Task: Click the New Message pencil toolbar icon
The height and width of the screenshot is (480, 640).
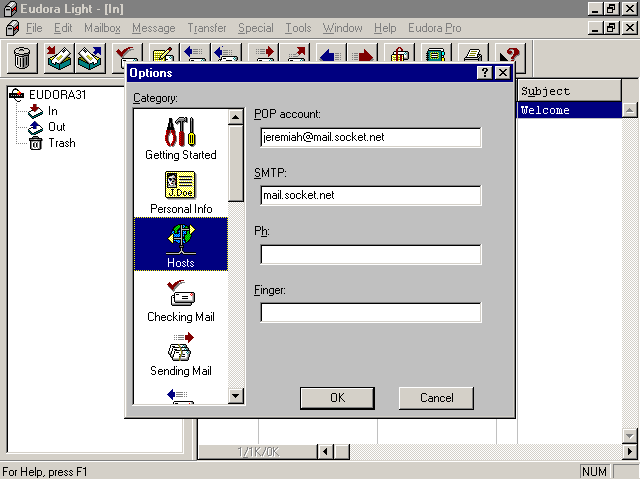Action: click(x=163, y=53)
